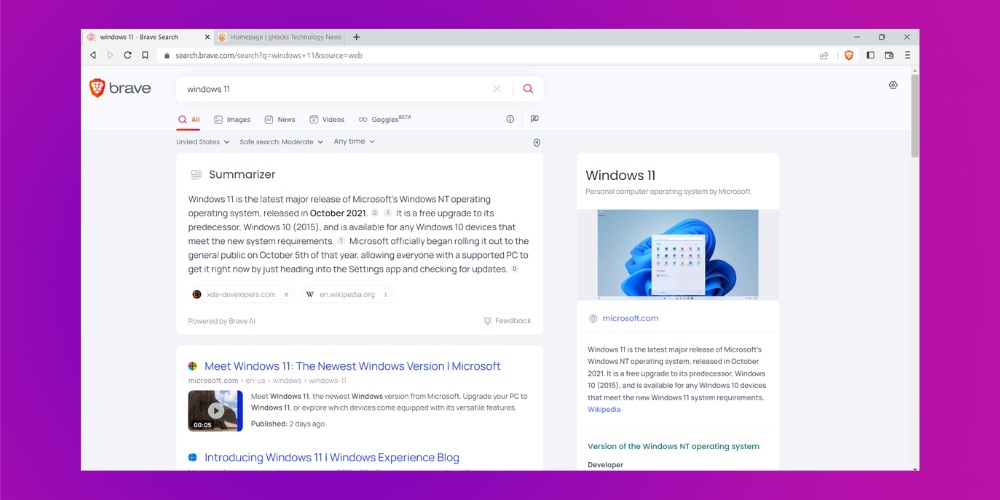
Task: Click the browser address bar URL
Action: 268,55
